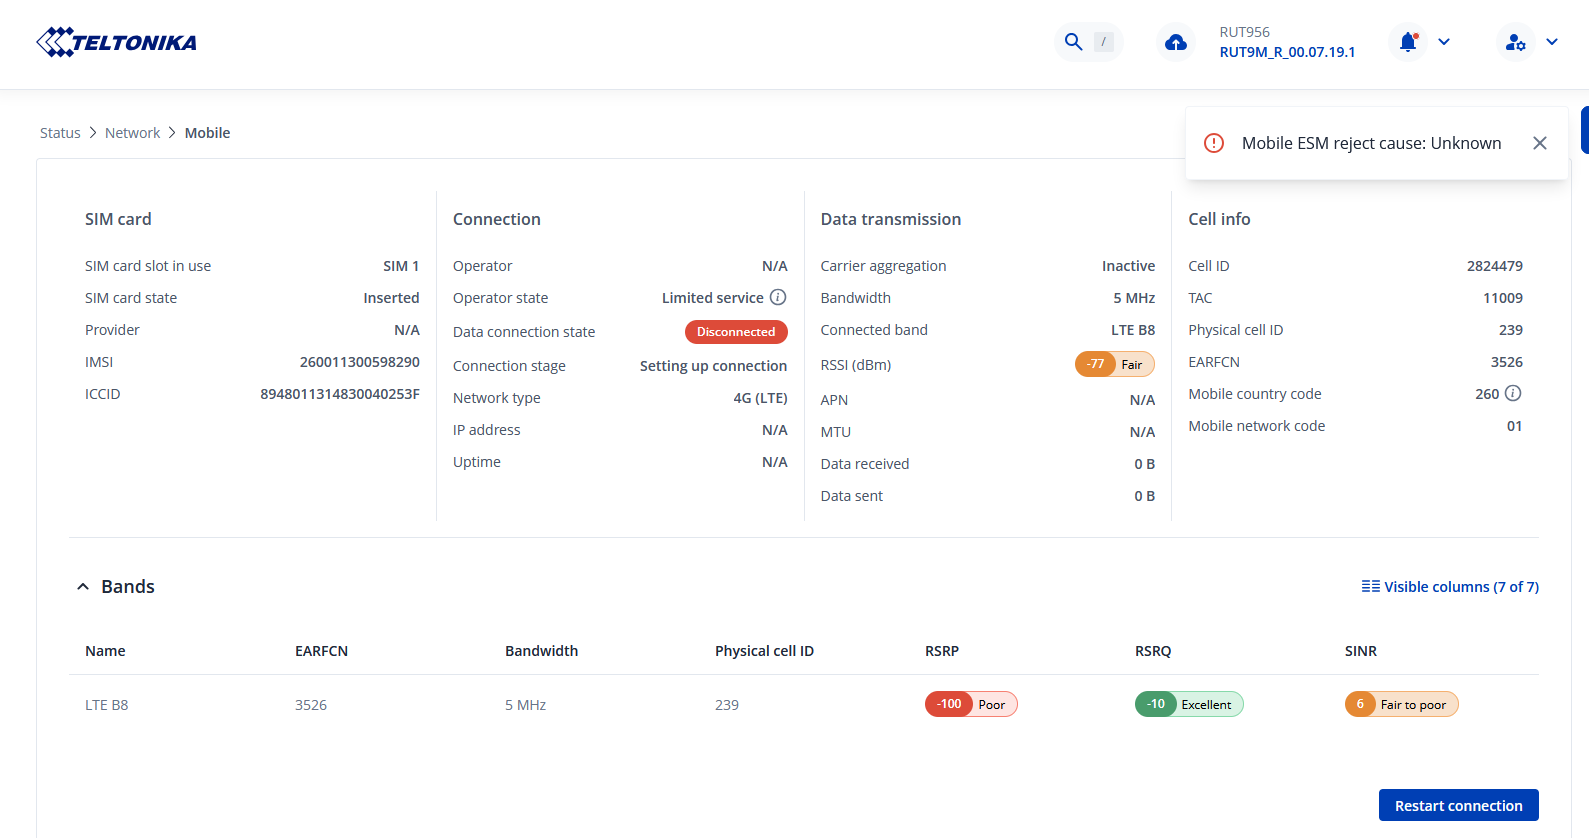Go to Status breadcrumb
Image resolution: width=1589 pixels, height=838 pixels.
[60, 133]
